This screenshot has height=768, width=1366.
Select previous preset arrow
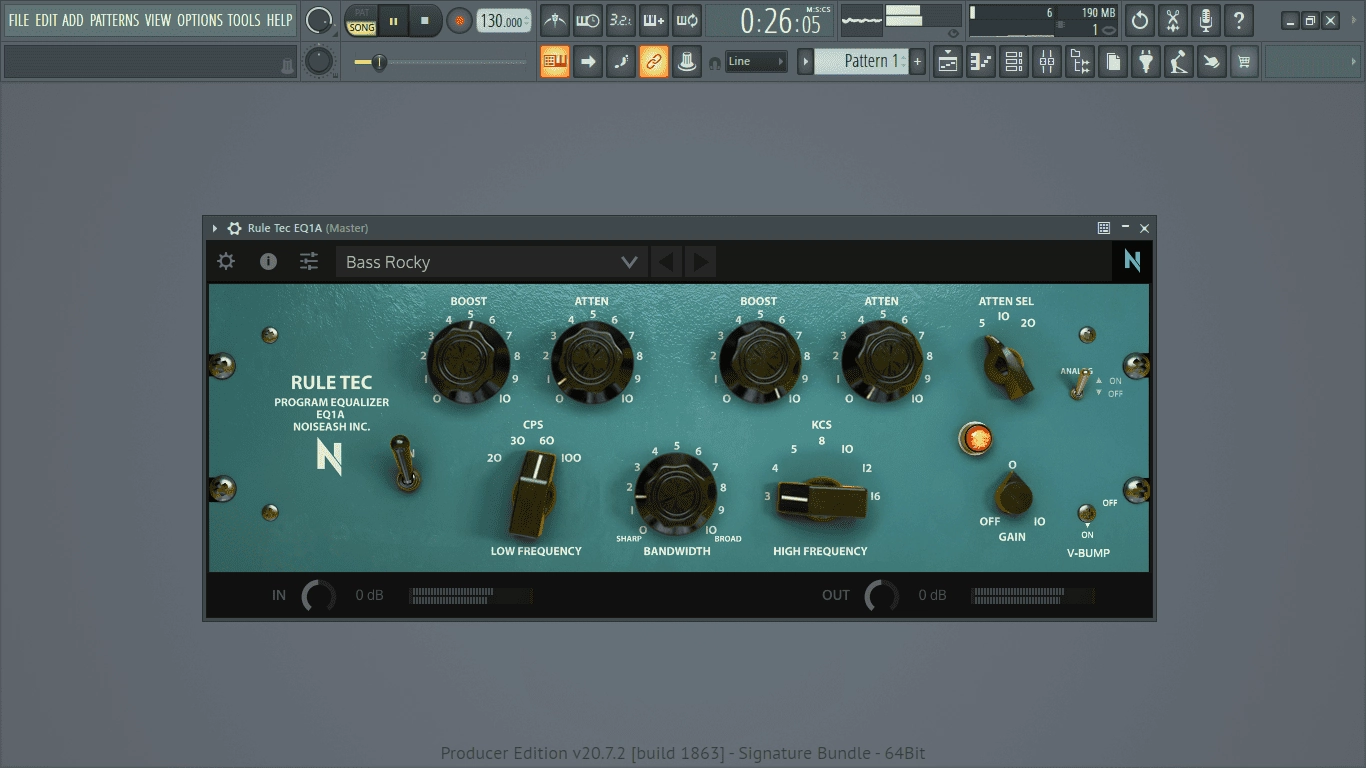(666, 262)
